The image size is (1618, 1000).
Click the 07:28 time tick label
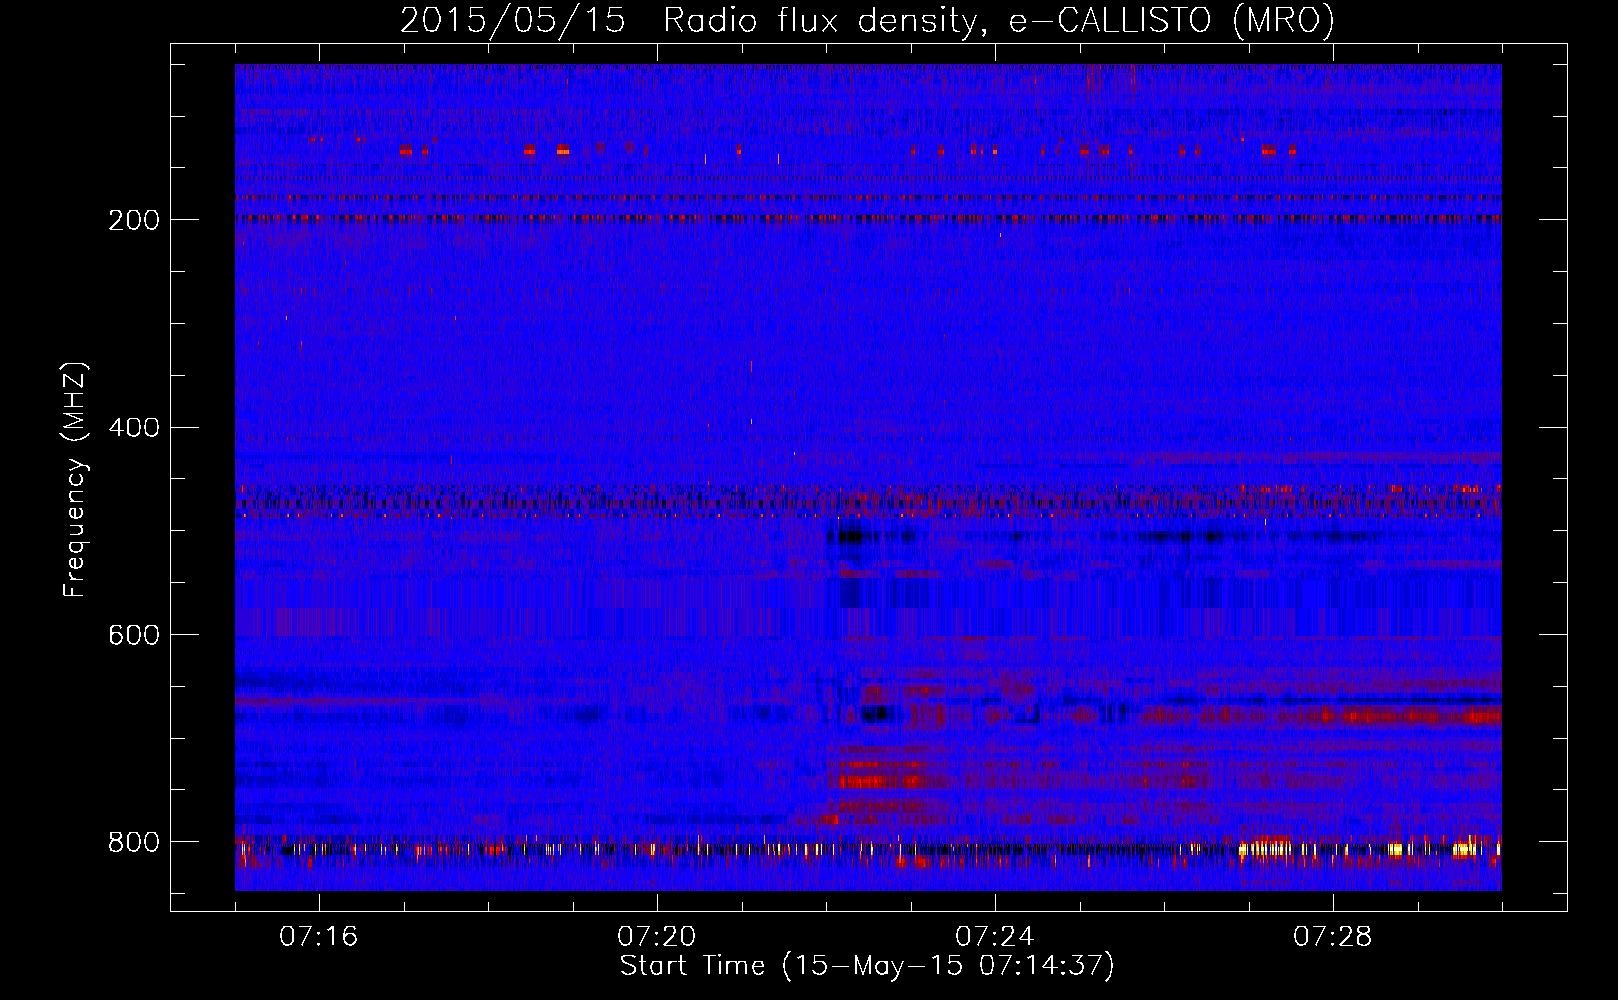click(x=1333, y=937)
